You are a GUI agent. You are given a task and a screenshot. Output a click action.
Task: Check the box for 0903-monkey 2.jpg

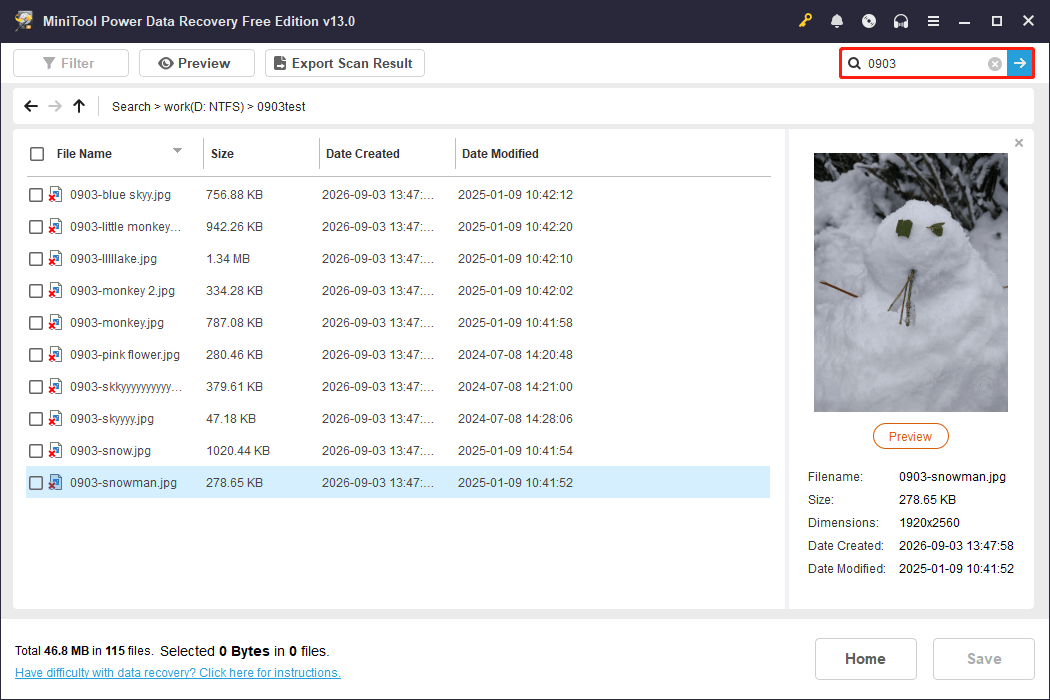pos(36,291)
